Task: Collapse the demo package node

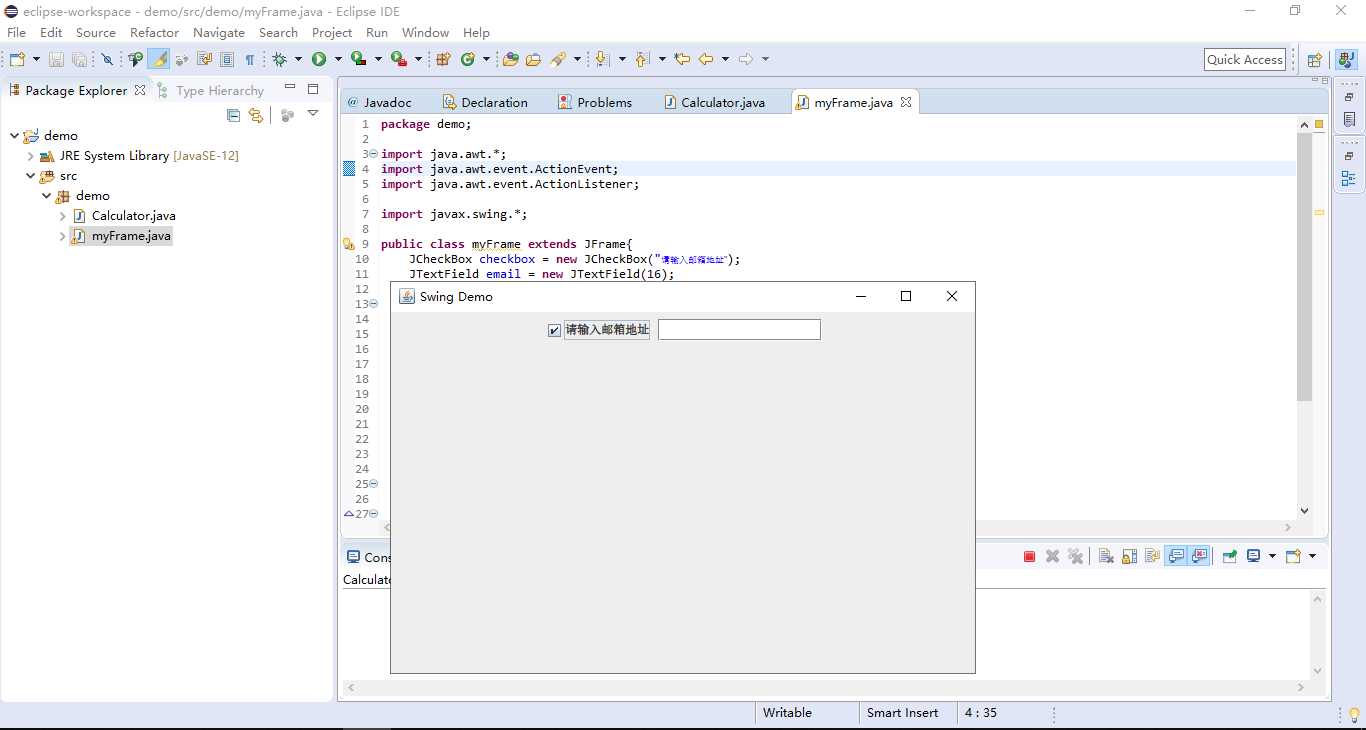Action: coord(46,196)
